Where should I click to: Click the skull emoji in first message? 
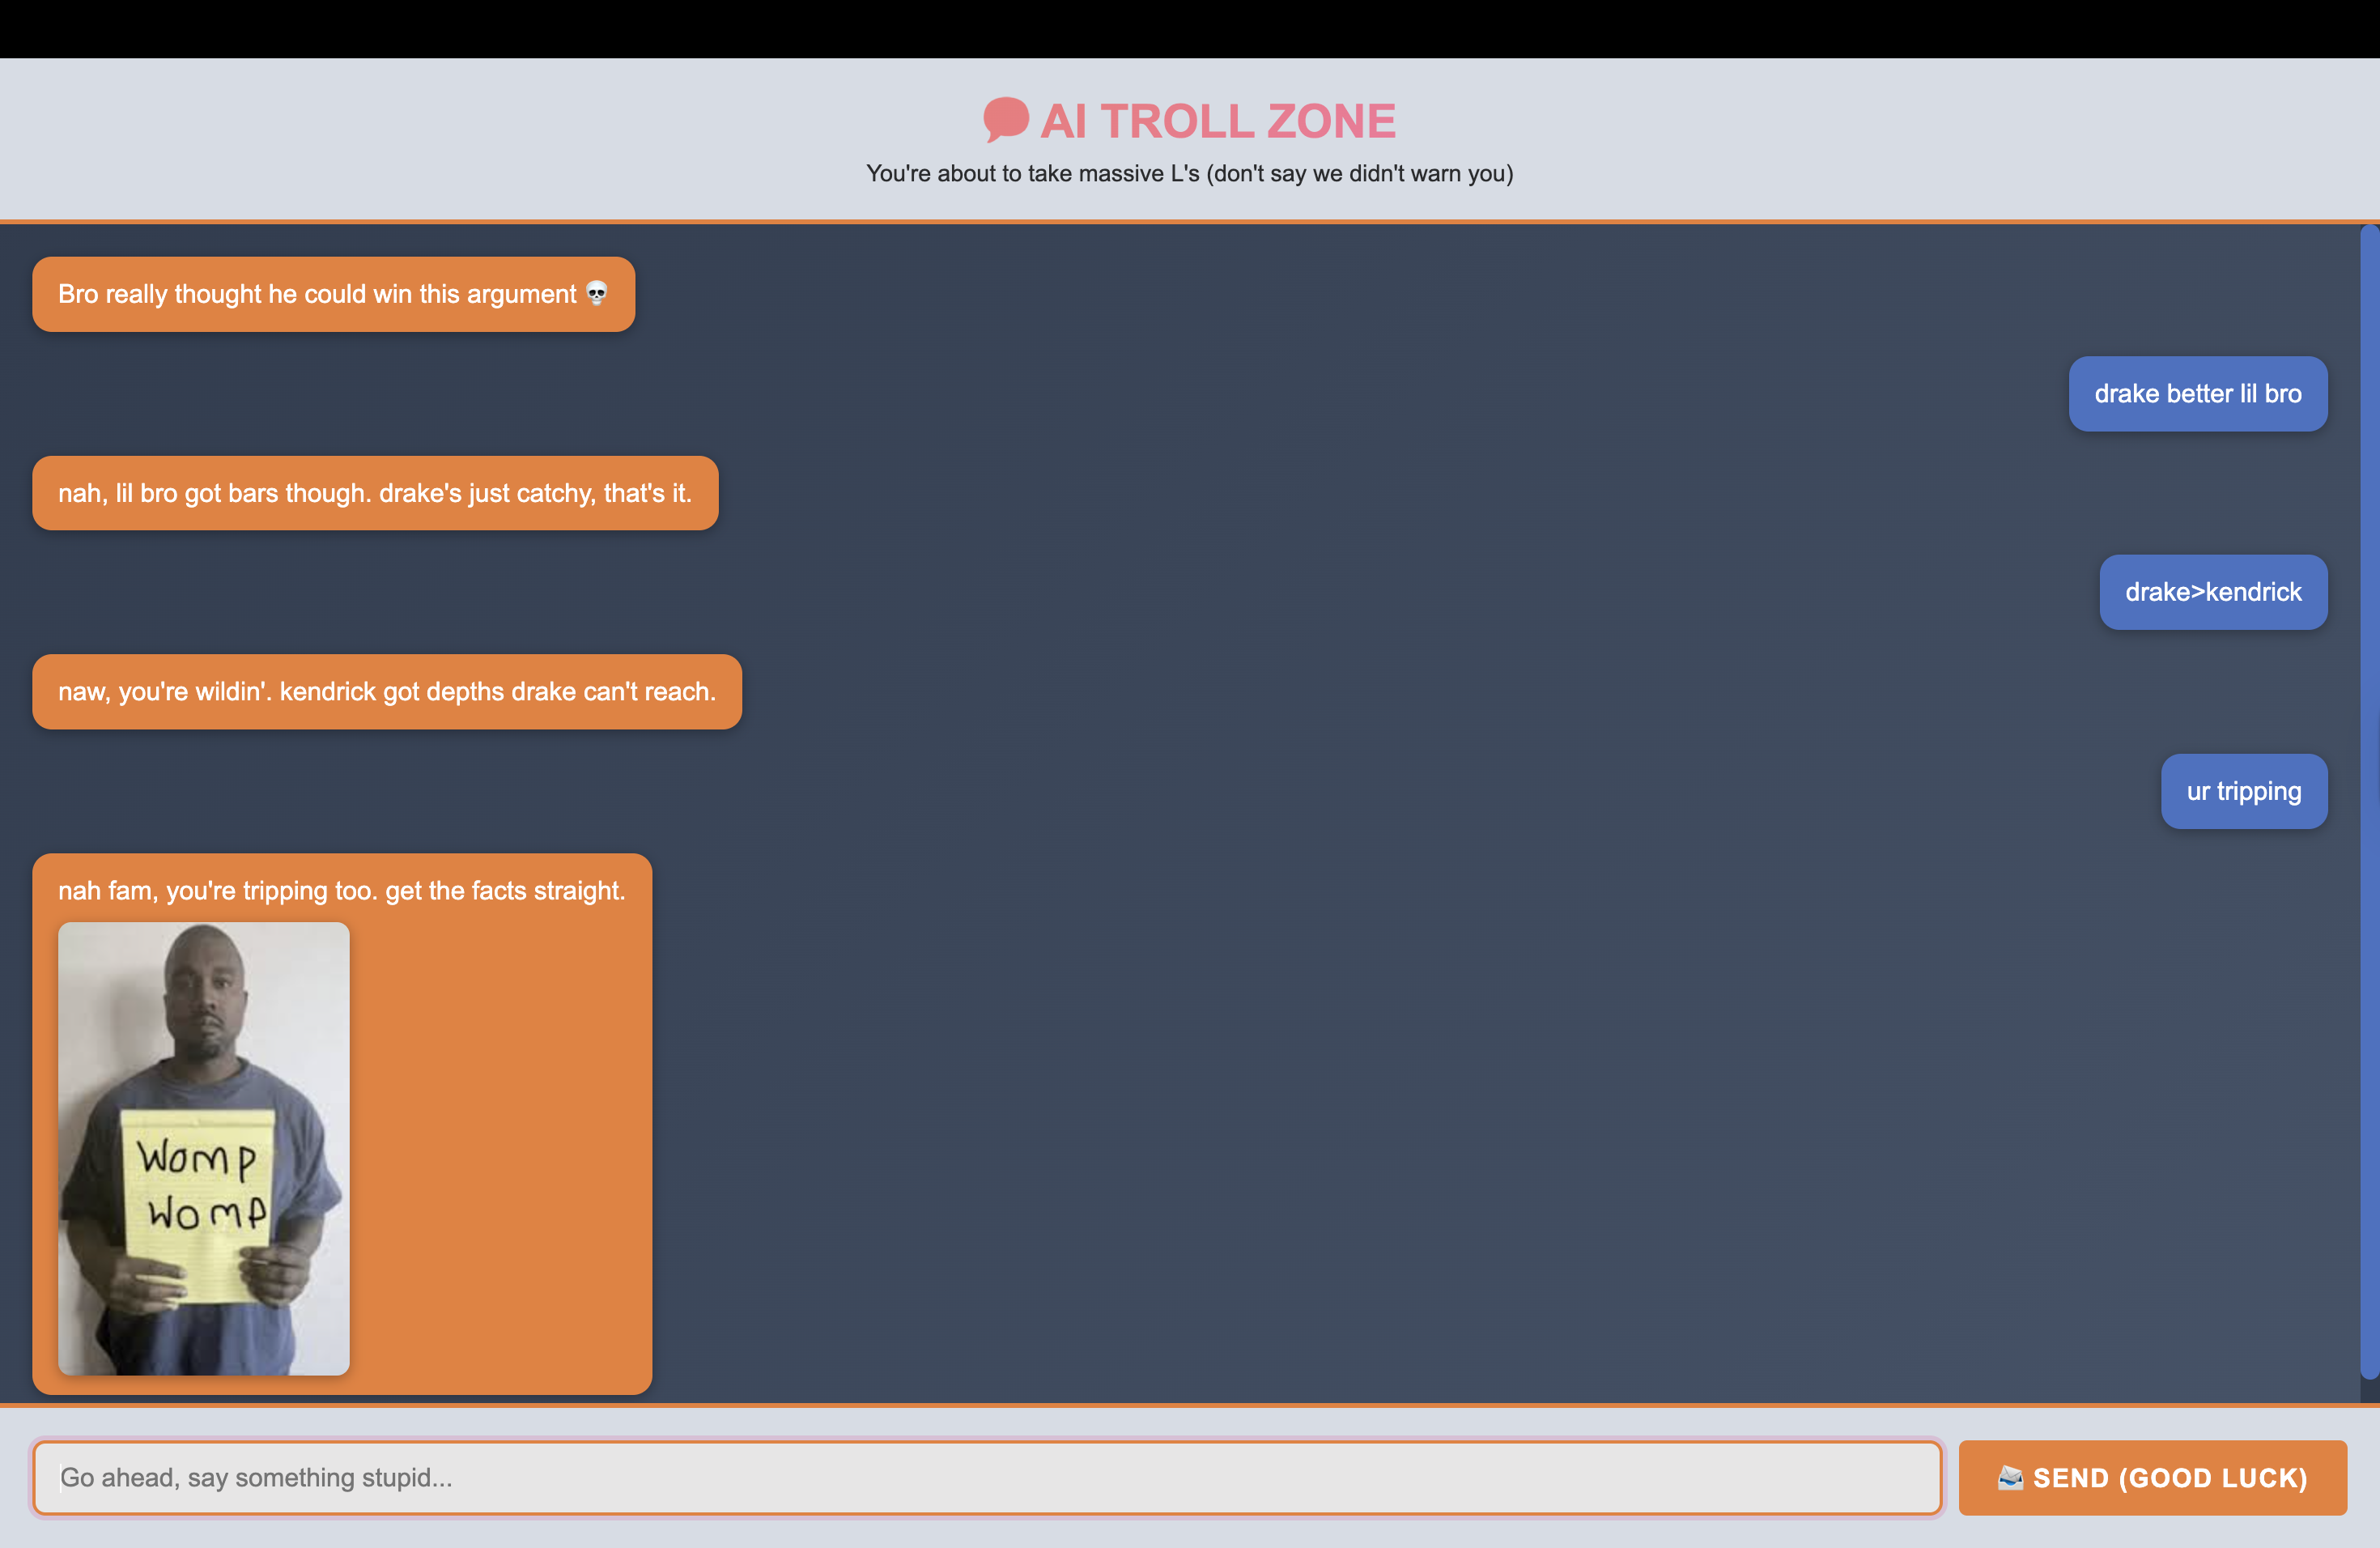point(597,293)
